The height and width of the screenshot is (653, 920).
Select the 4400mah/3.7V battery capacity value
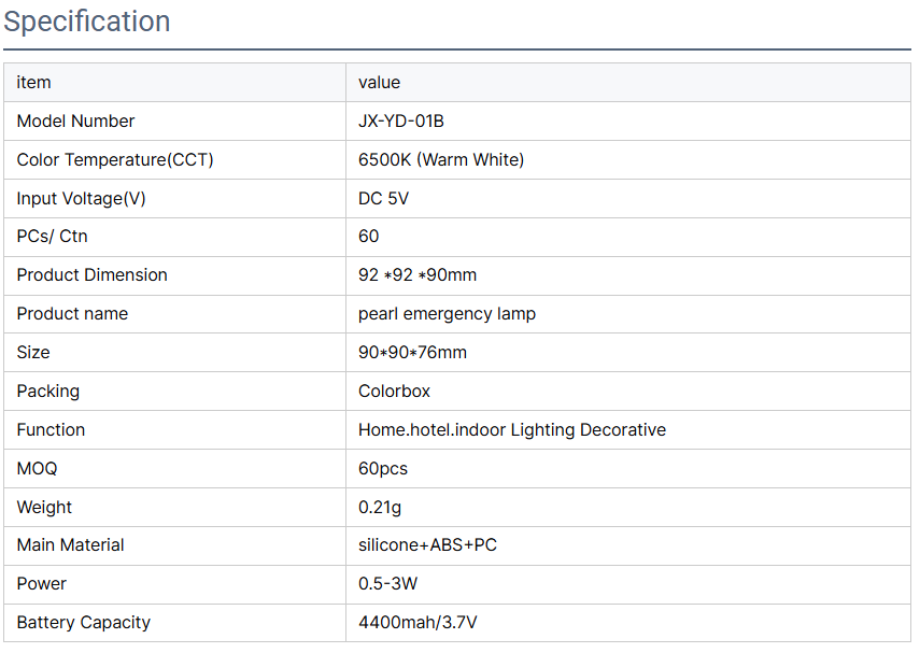418,622
